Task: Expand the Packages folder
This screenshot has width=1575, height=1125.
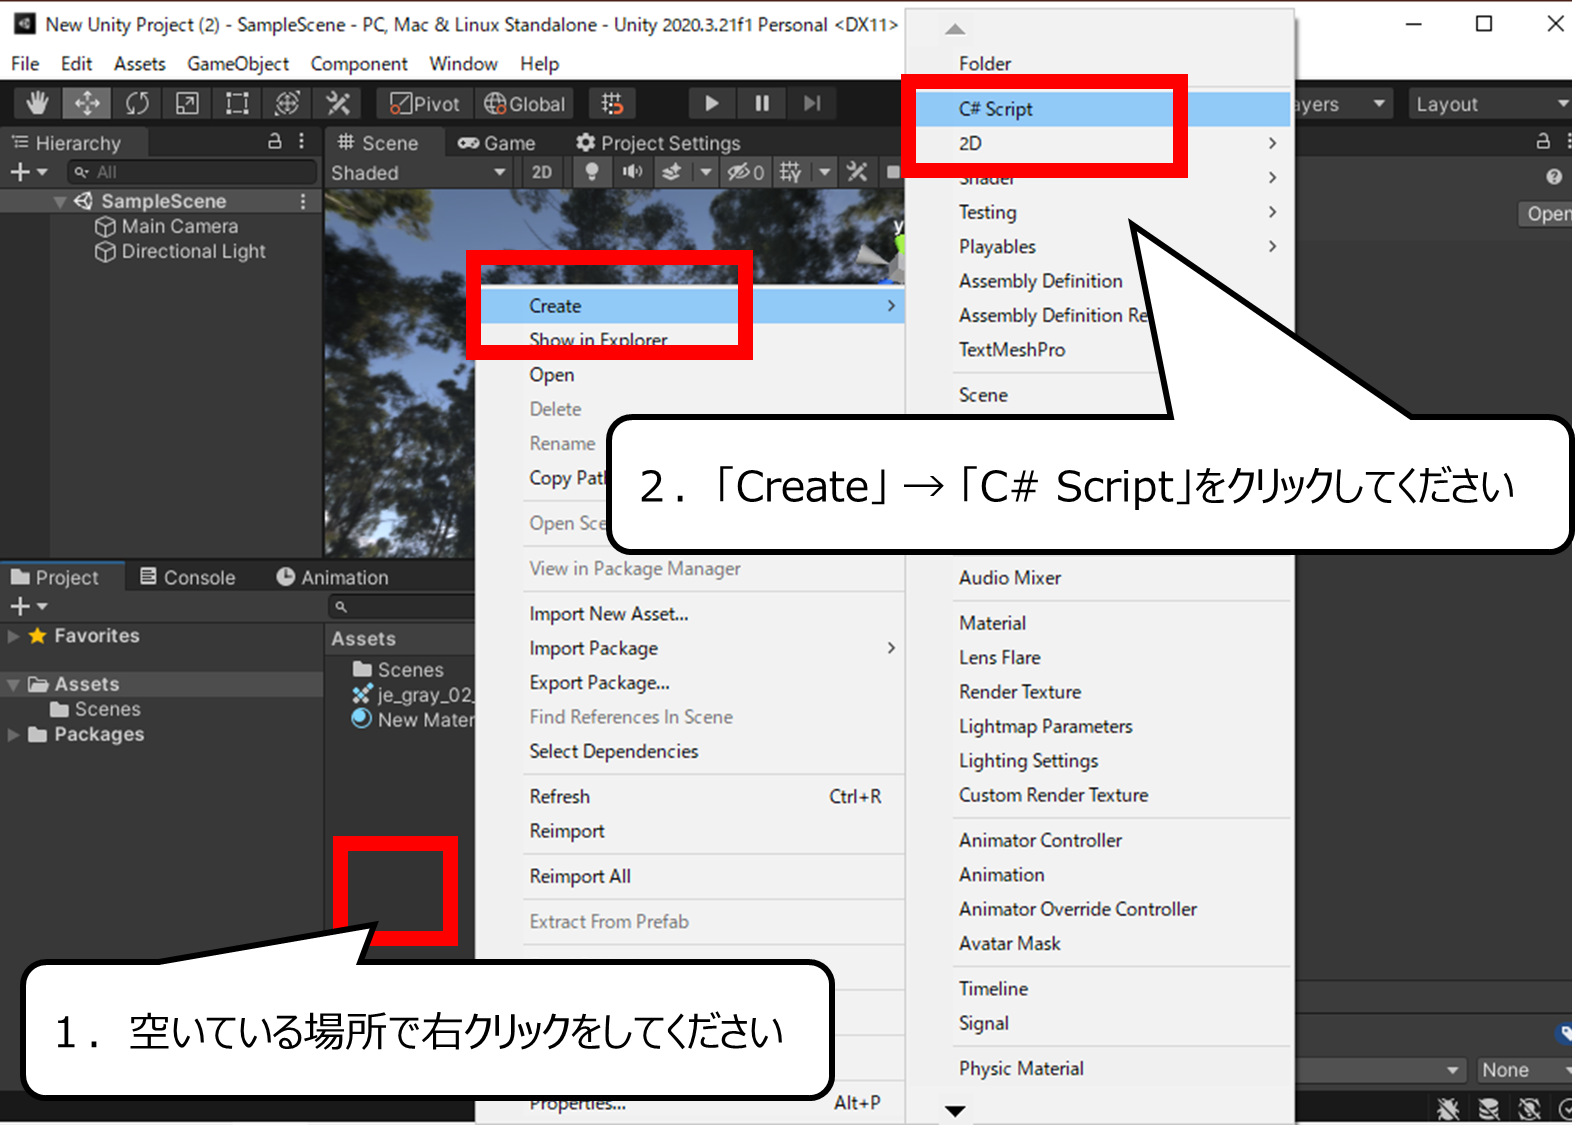Action: [x=14, y=735]
